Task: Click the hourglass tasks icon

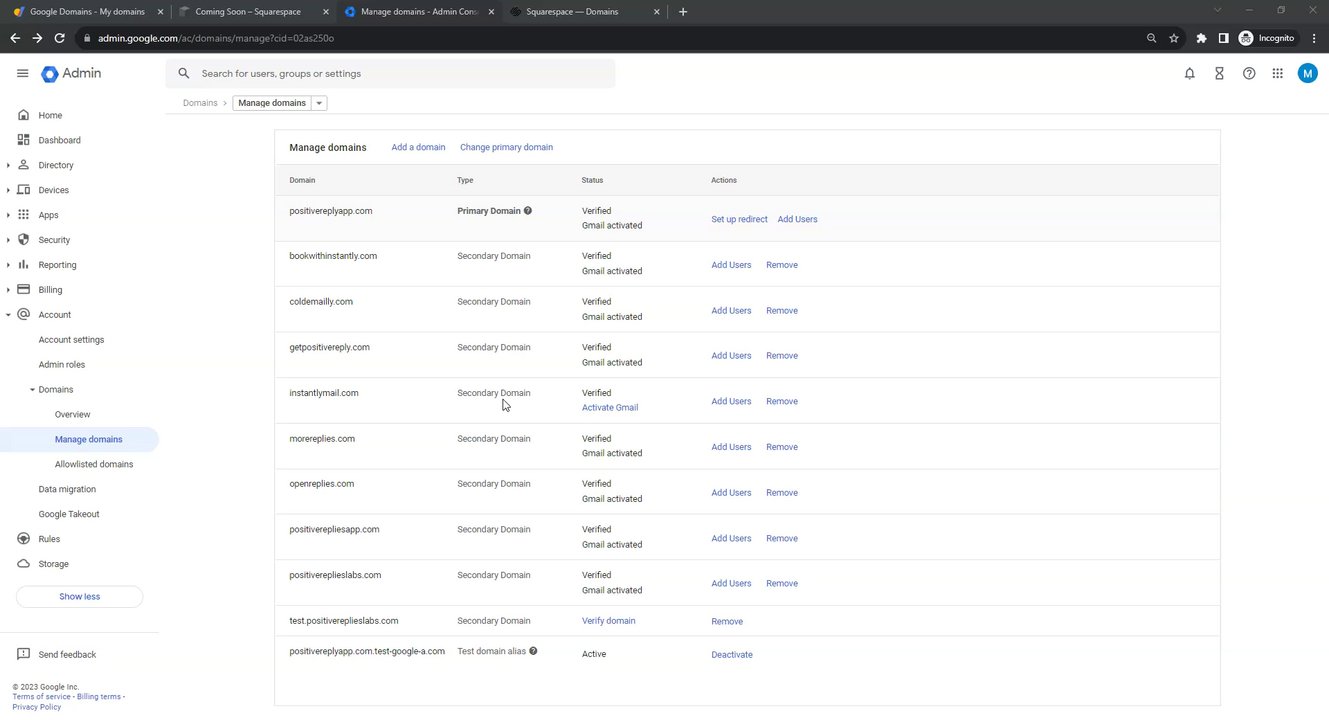Action: tap(1219, 74)
